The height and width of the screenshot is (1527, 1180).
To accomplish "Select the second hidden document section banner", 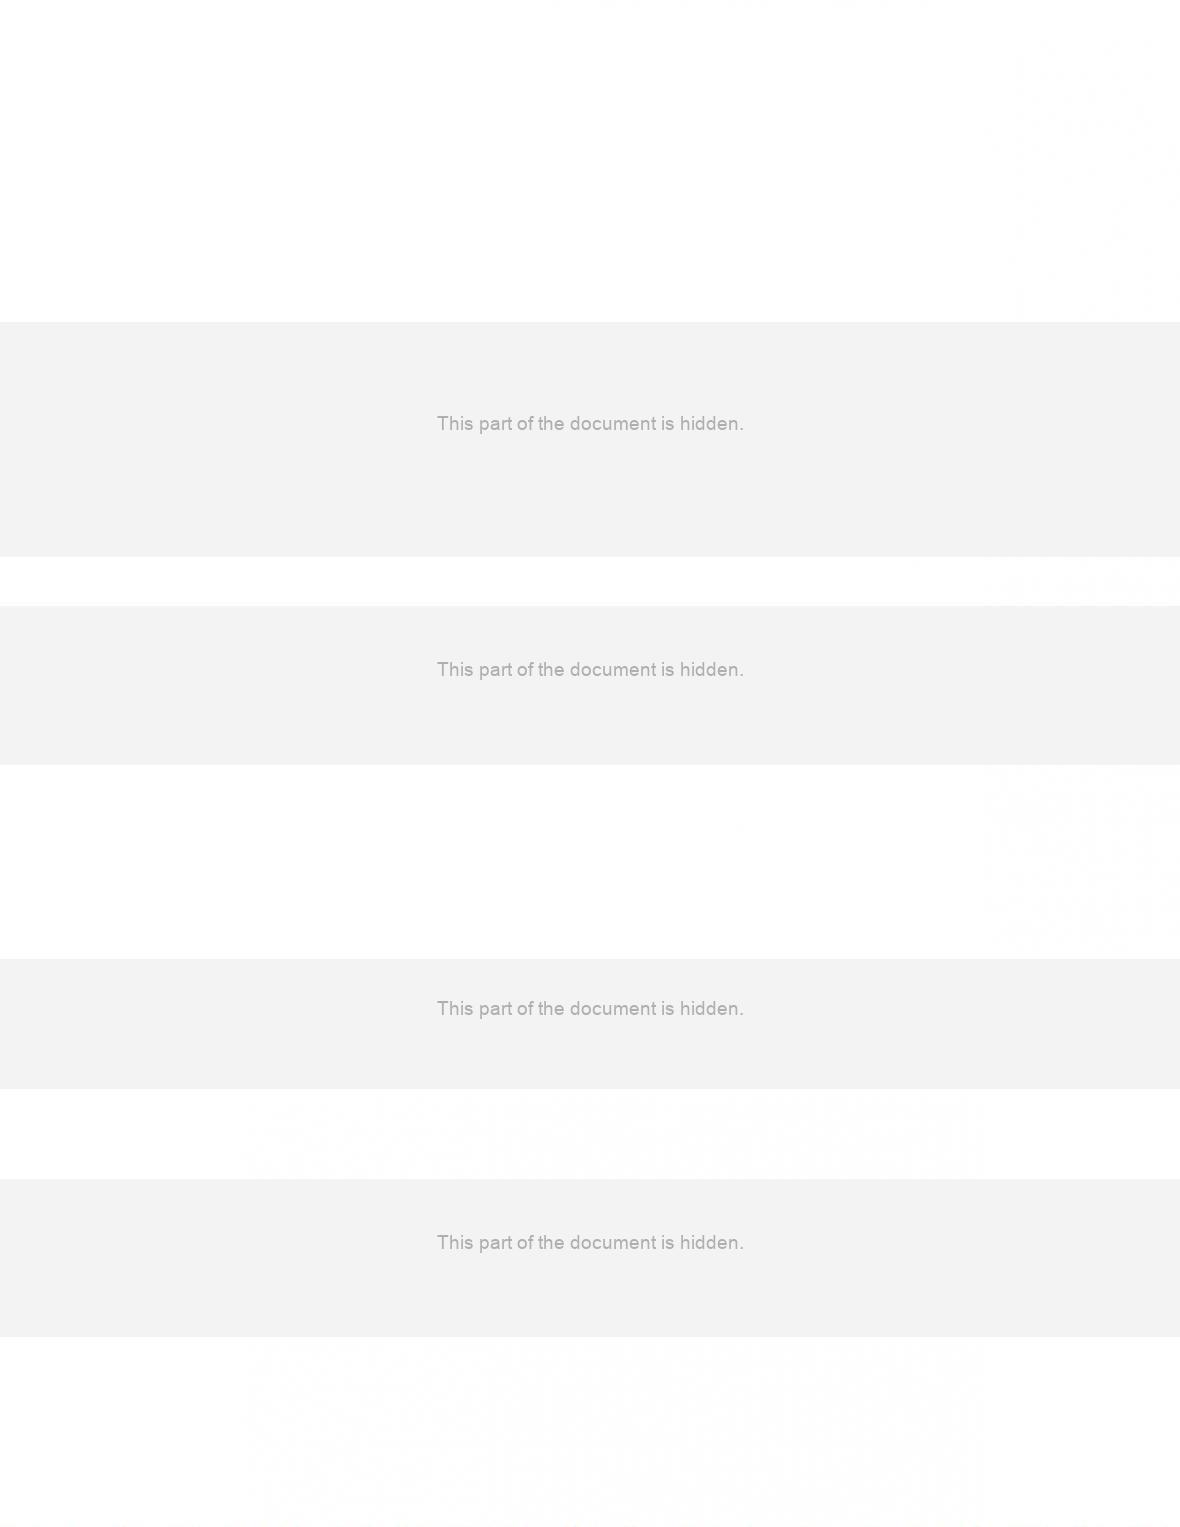I will 590,685.
